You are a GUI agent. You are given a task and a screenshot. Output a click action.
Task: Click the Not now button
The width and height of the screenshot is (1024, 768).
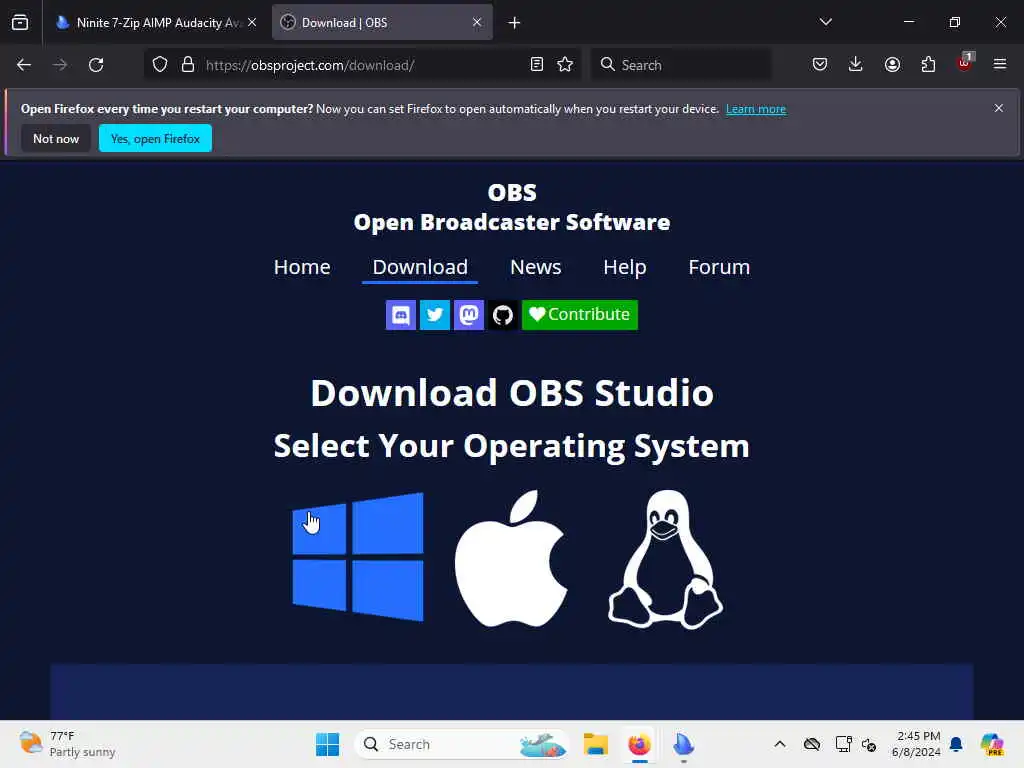pos(56,138)
